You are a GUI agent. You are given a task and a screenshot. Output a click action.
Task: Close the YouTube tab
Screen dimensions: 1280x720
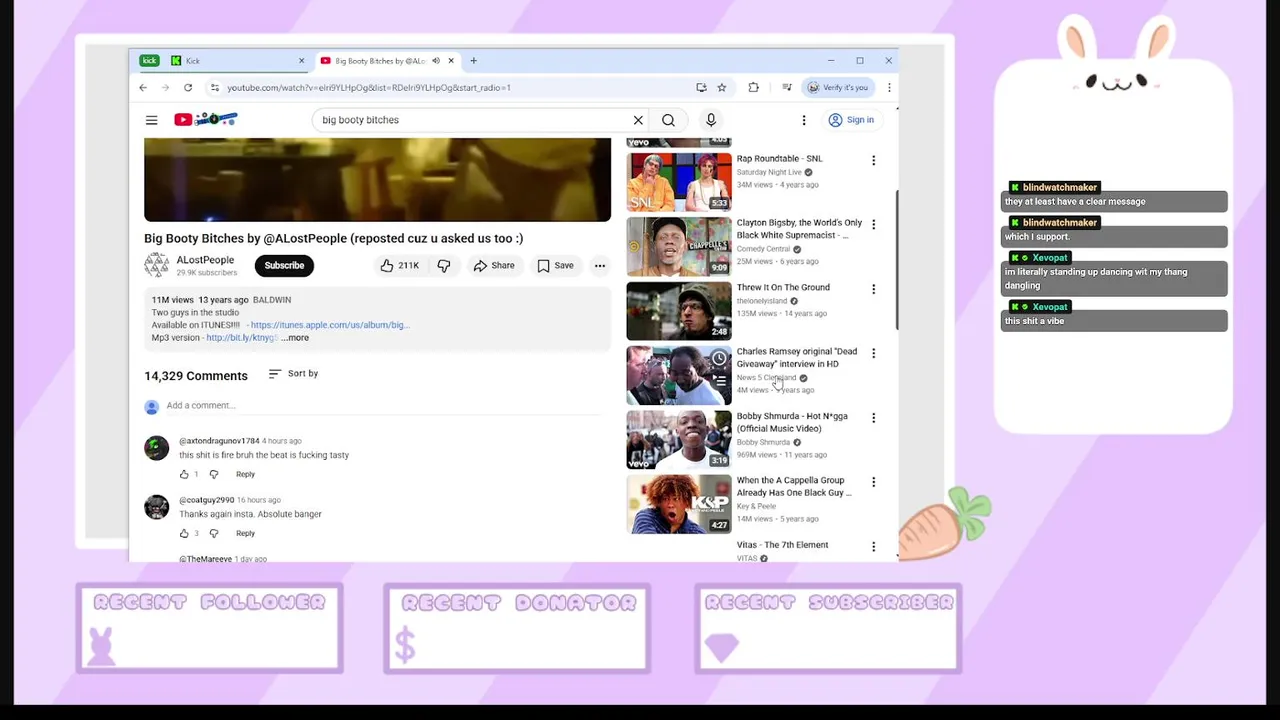[x=451, y=61]
